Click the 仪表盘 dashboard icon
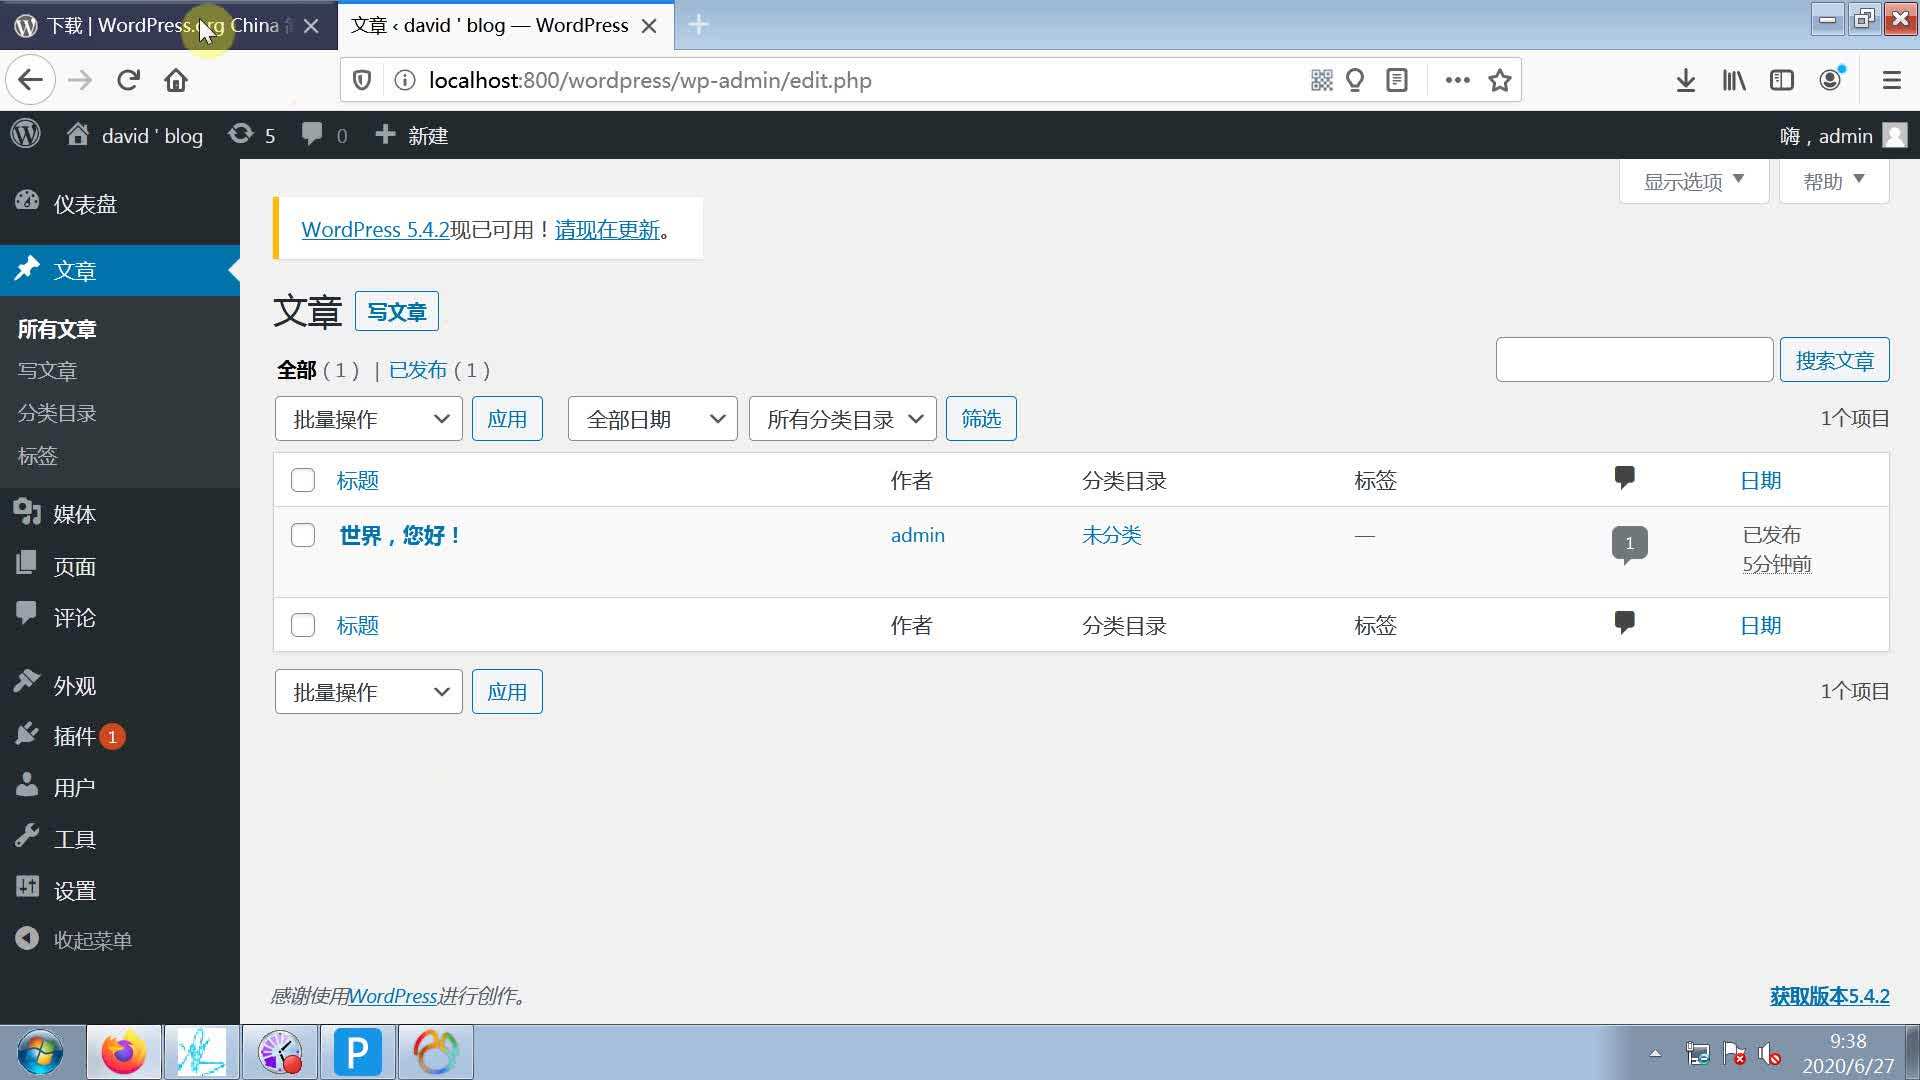Screen dimensions: 1920x1080 (29, 203)
